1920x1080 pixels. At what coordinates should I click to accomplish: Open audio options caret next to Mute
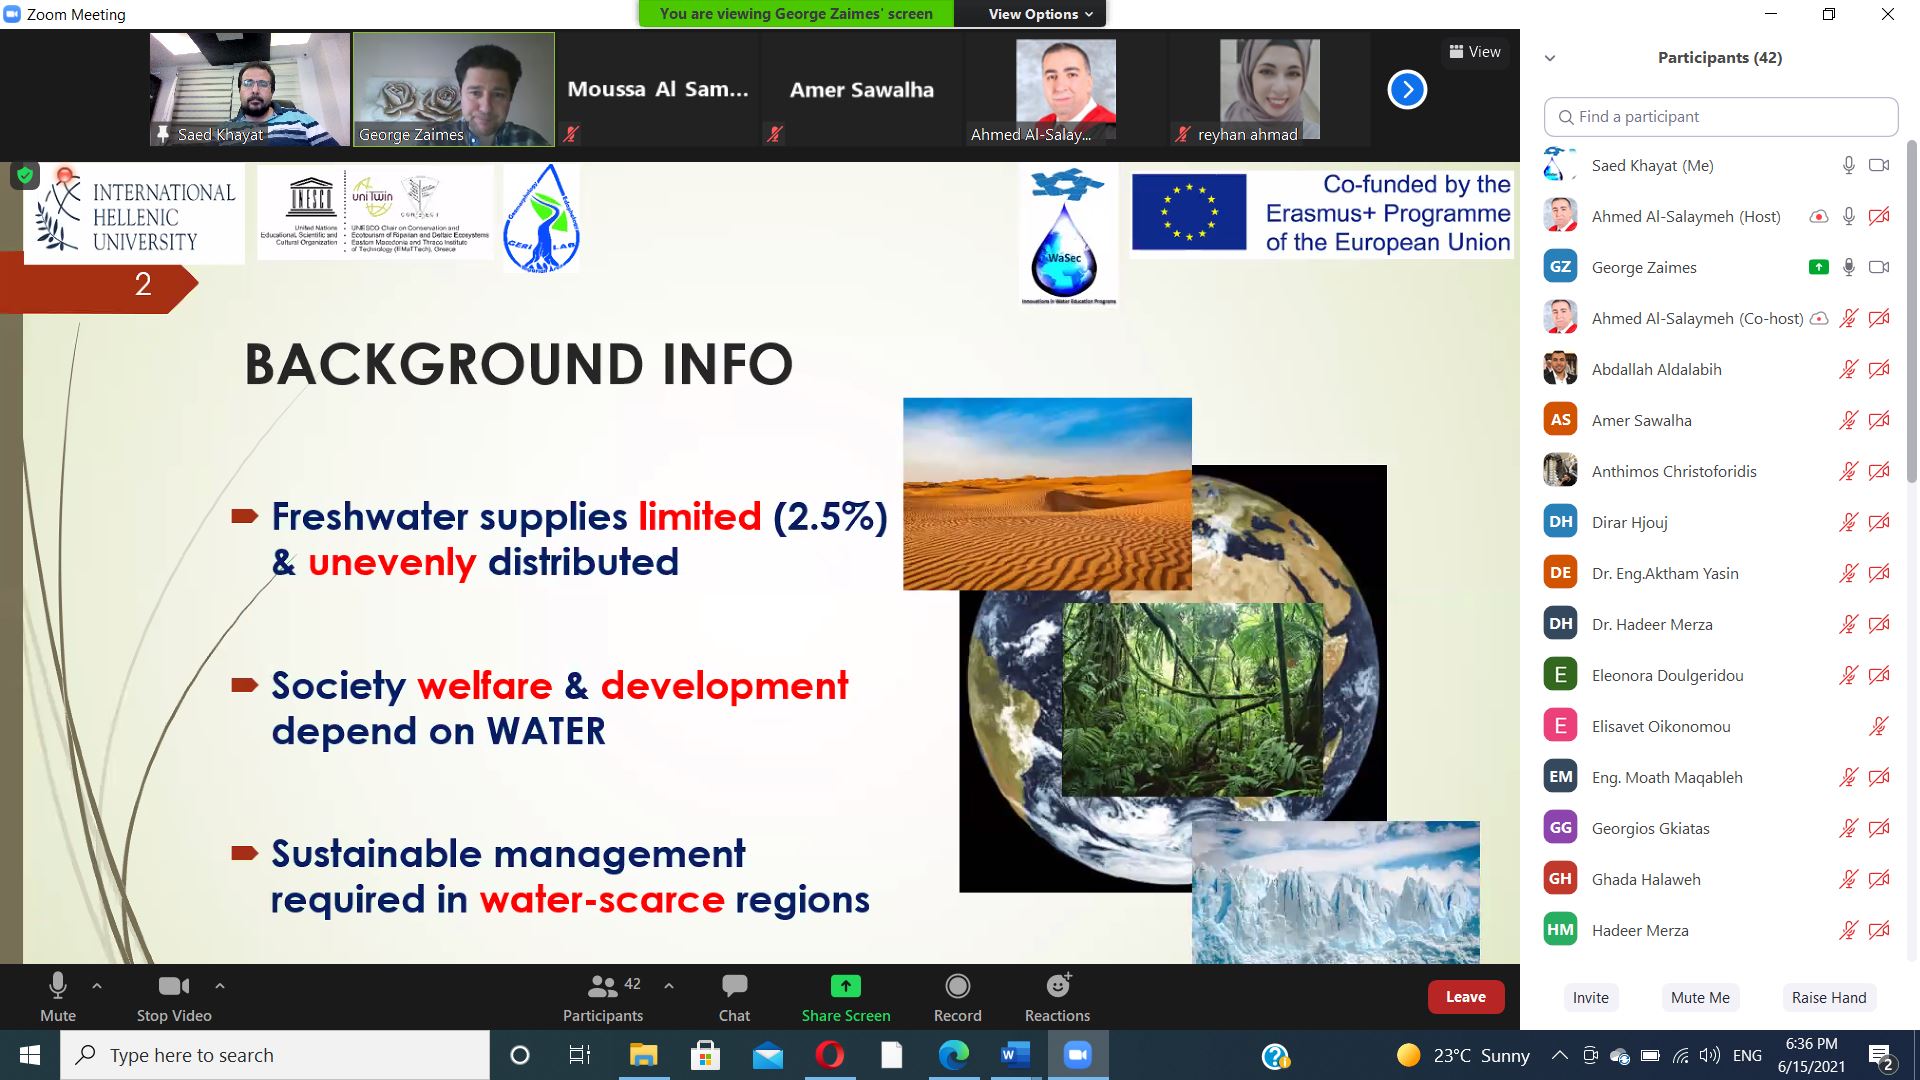click(x=97, y=986)
